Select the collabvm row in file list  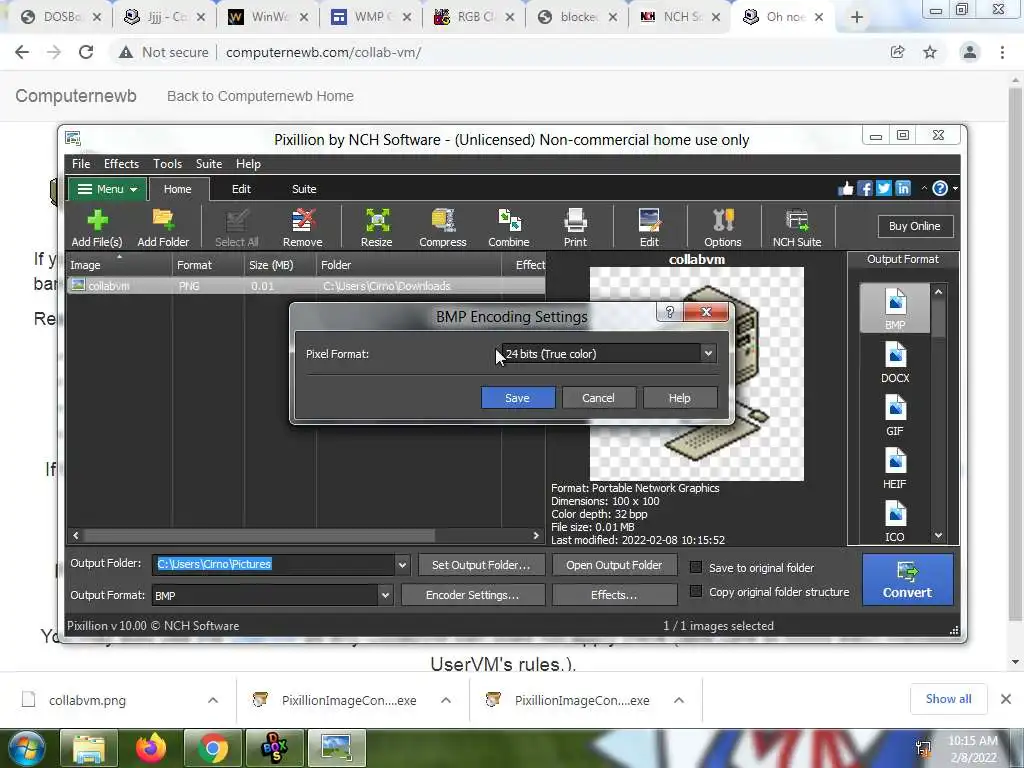click(x=306, y=285)
